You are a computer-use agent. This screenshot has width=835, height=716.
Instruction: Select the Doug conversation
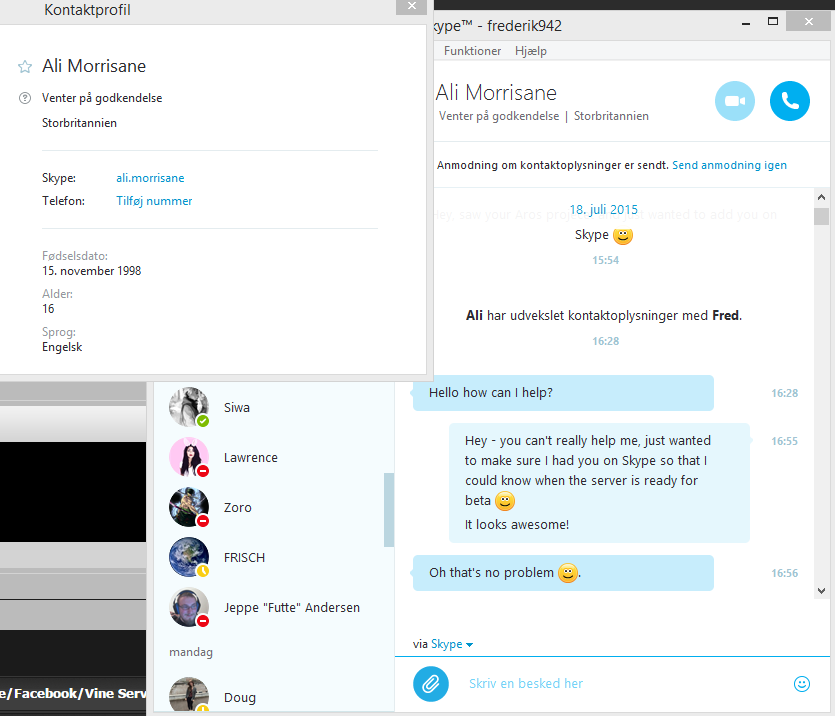pyautogui.click(x=274, y=694)
